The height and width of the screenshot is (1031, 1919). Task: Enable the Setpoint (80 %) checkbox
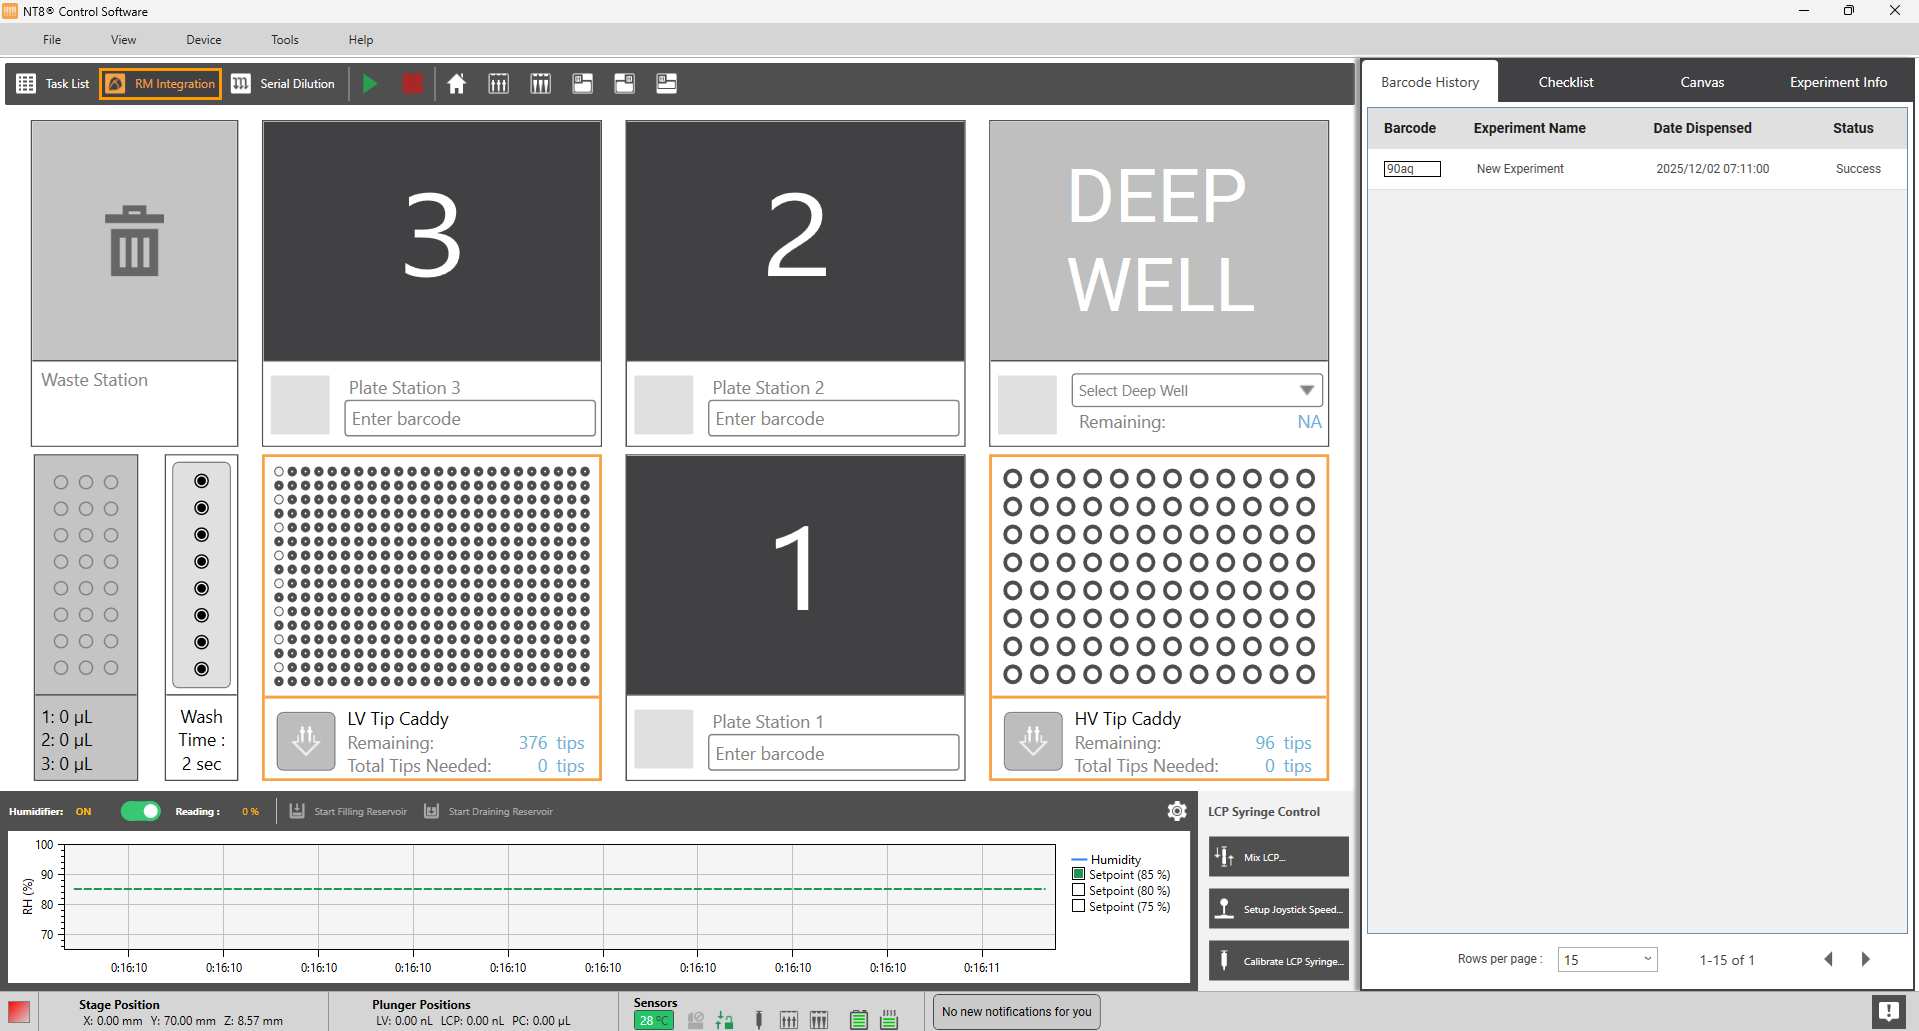[1079, 890]
